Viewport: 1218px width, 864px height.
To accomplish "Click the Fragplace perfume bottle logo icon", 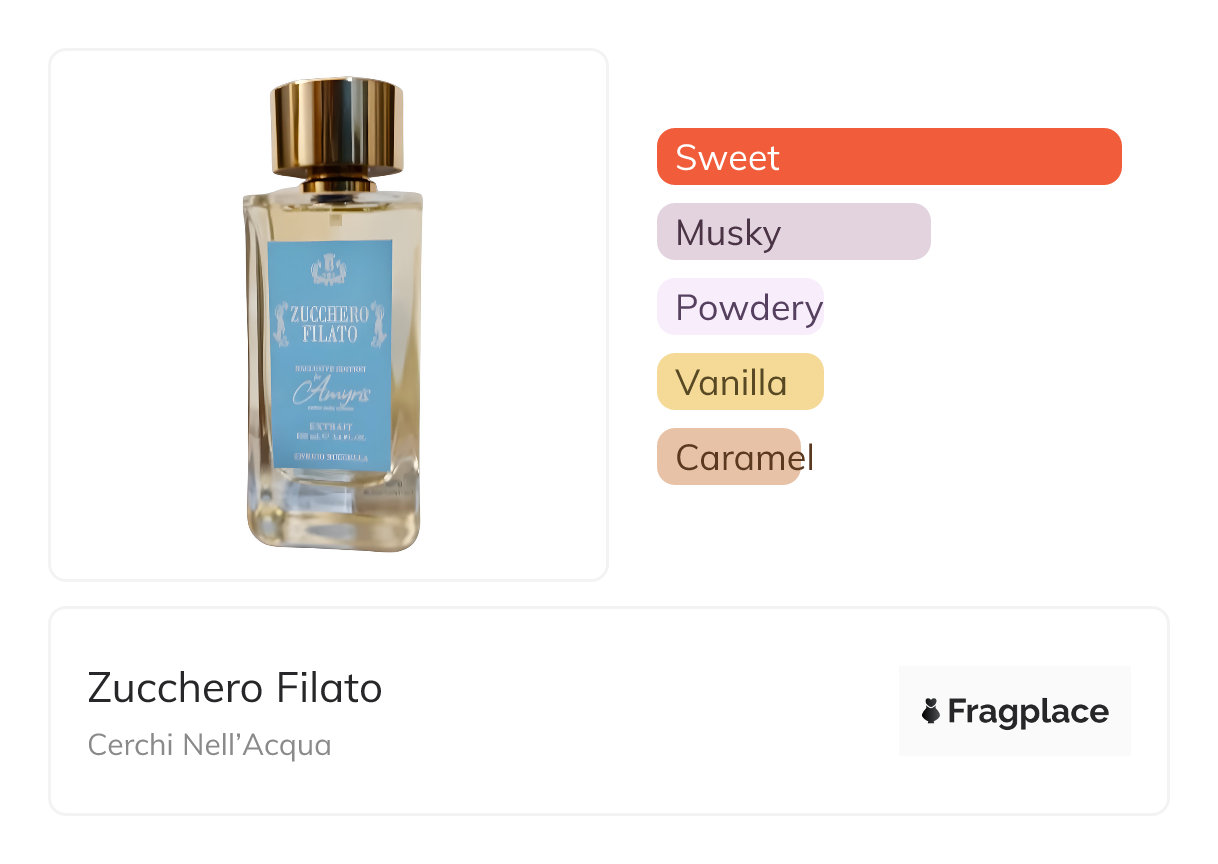I will (931, 711).
